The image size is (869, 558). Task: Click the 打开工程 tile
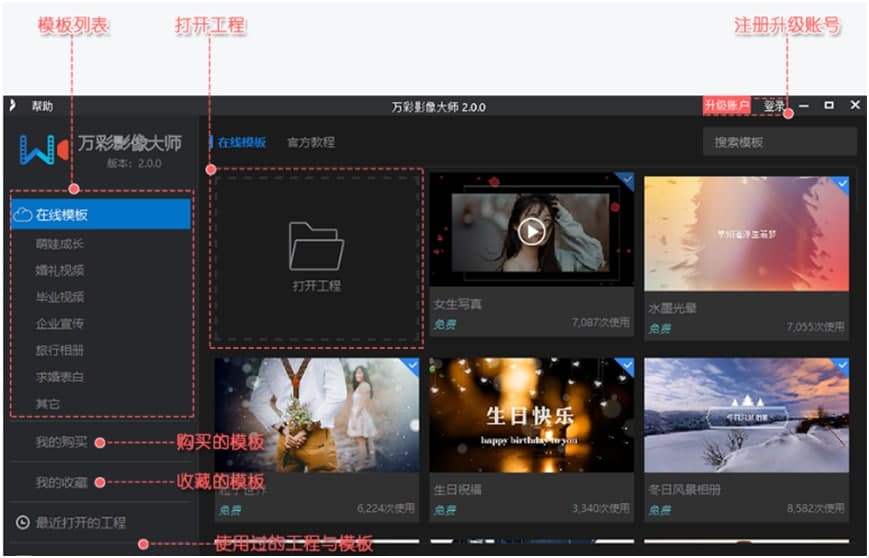[316, 259]
